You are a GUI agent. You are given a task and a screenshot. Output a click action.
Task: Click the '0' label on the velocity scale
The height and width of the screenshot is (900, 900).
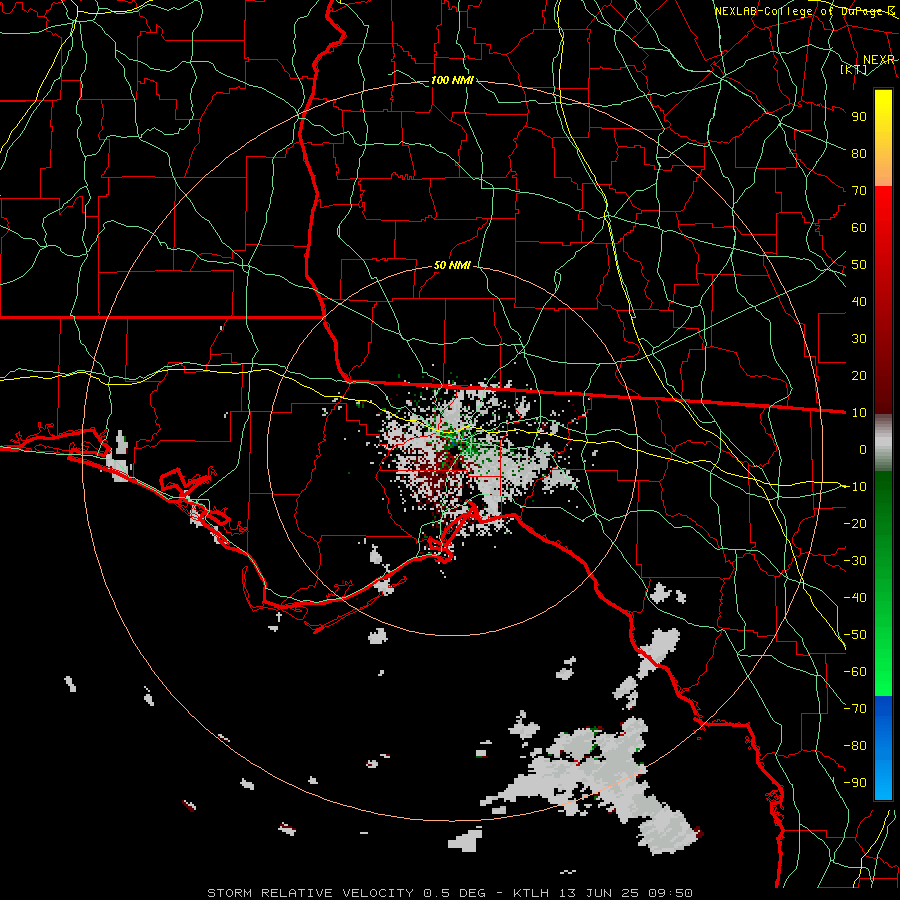[863, 450]
